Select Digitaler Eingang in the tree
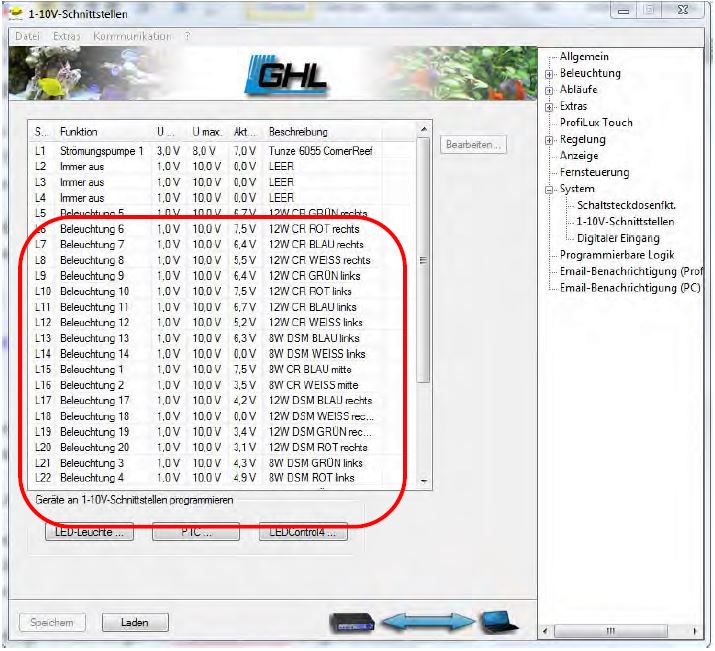This screenshot has height=651, width=715. click(x=617, y=238)
